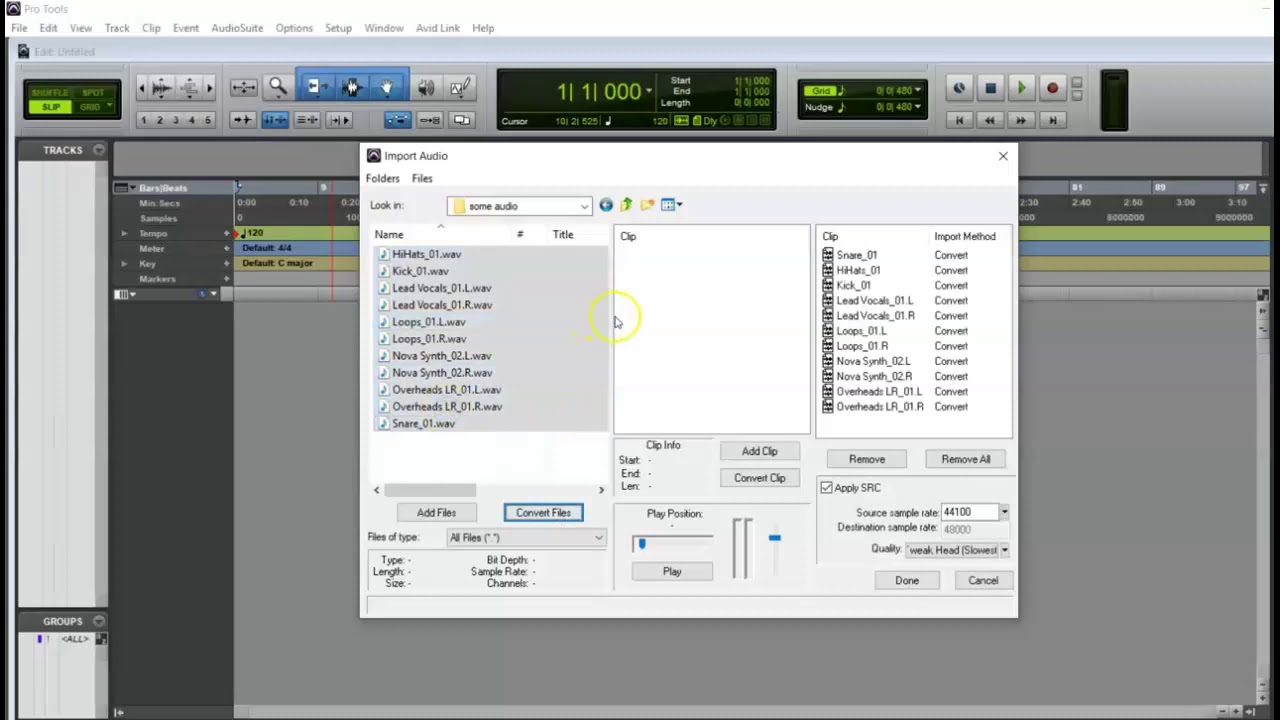The image size is (1280, 720).
Task: Click Return to Zero transport button
Action: [x=959, y=120]
